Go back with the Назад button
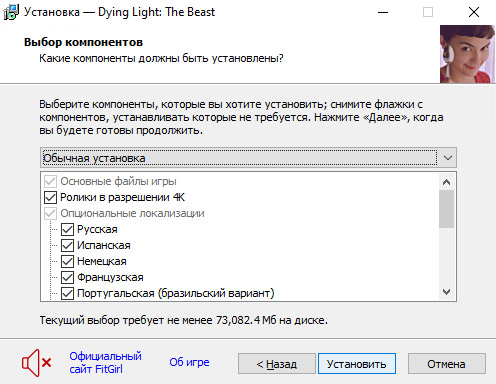The image size is (496, 384). (277, 364)
